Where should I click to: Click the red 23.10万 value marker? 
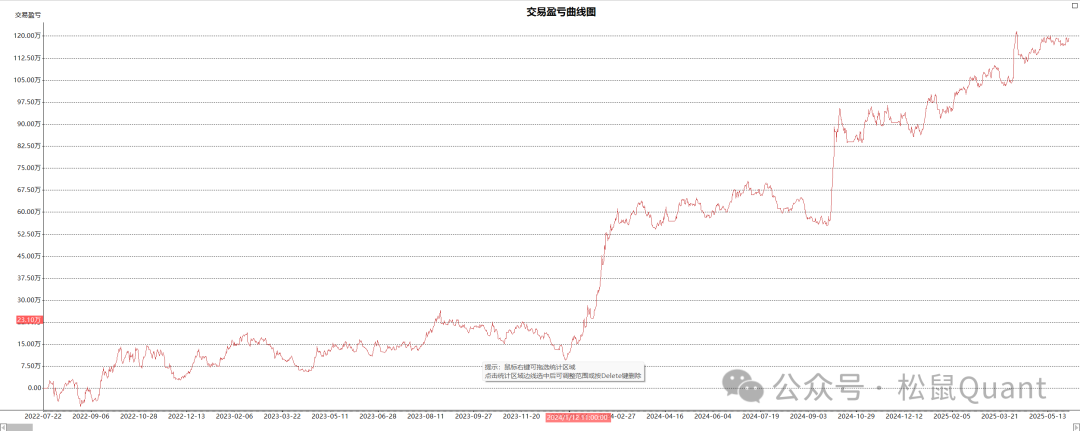28,320
